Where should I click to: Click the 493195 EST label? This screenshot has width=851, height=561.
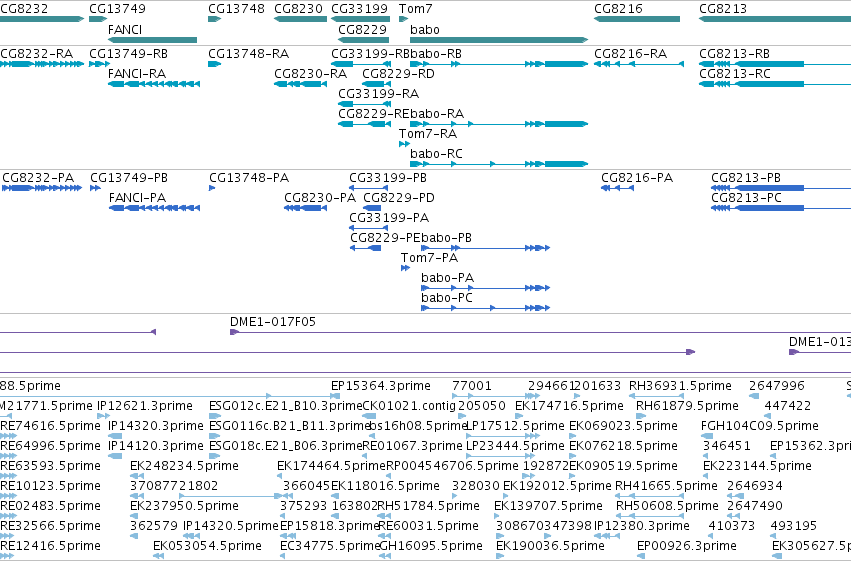pyautogui.click(x=793, y=527)
